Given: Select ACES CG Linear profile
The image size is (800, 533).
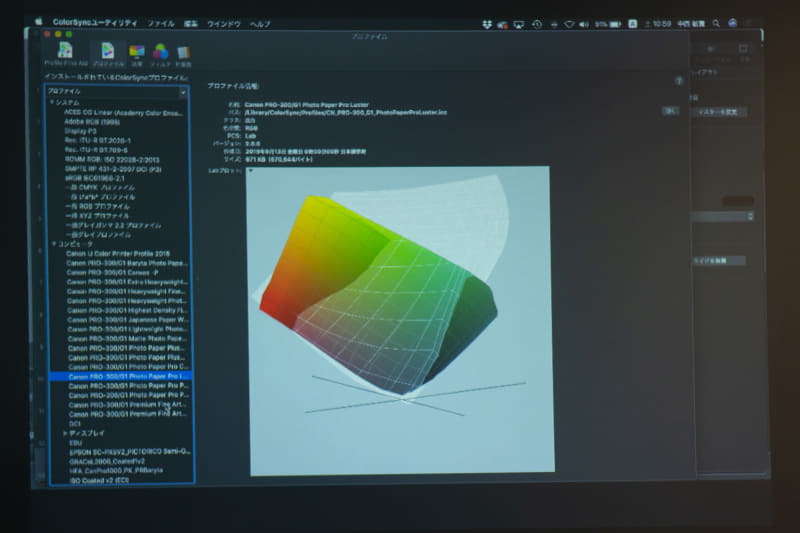Looking at the screenshot, I should [x=123, y=113].
